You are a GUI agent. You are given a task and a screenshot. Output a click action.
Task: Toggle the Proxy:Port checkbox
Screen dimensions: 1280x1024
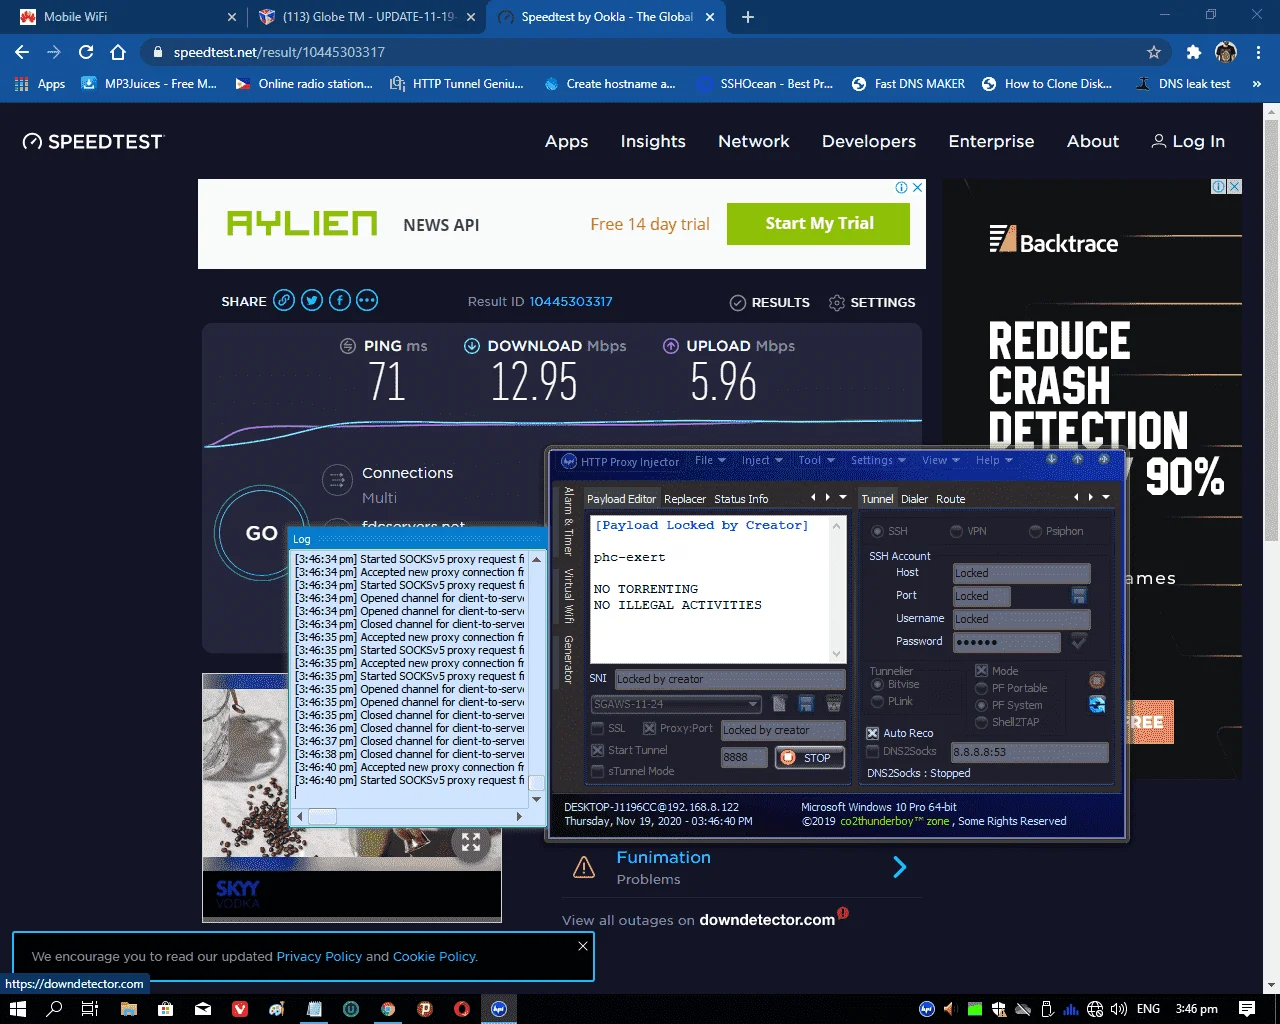[x=650, y=728]
